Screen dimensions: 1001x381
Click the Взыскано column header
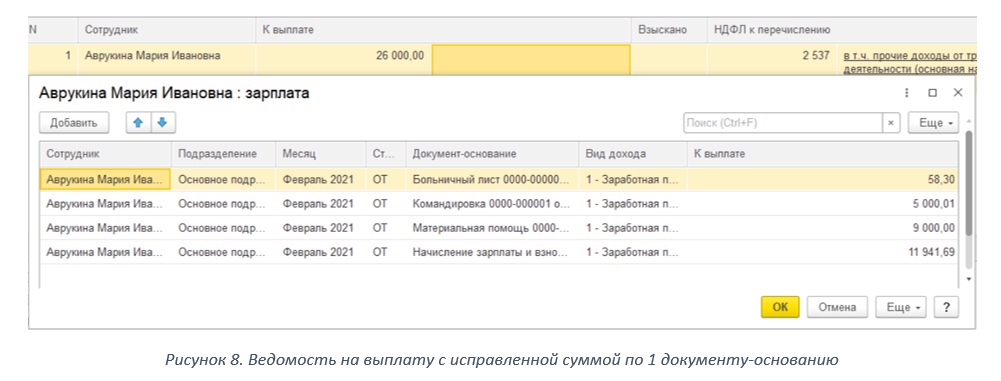[669, 30]
